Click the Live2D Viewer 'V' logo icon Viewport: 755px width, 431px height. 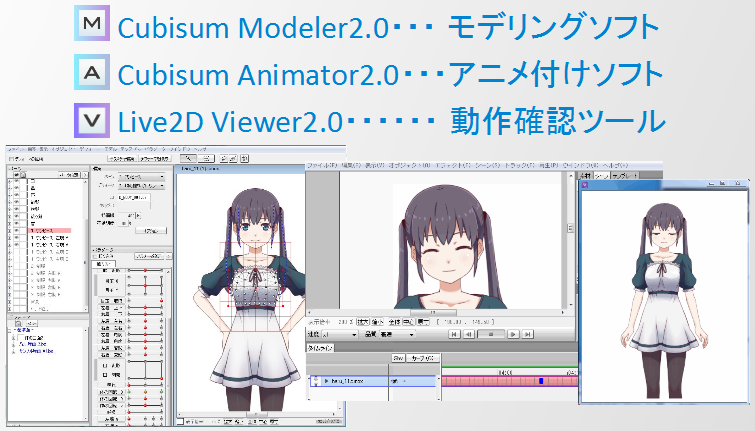tap(92, 120)
